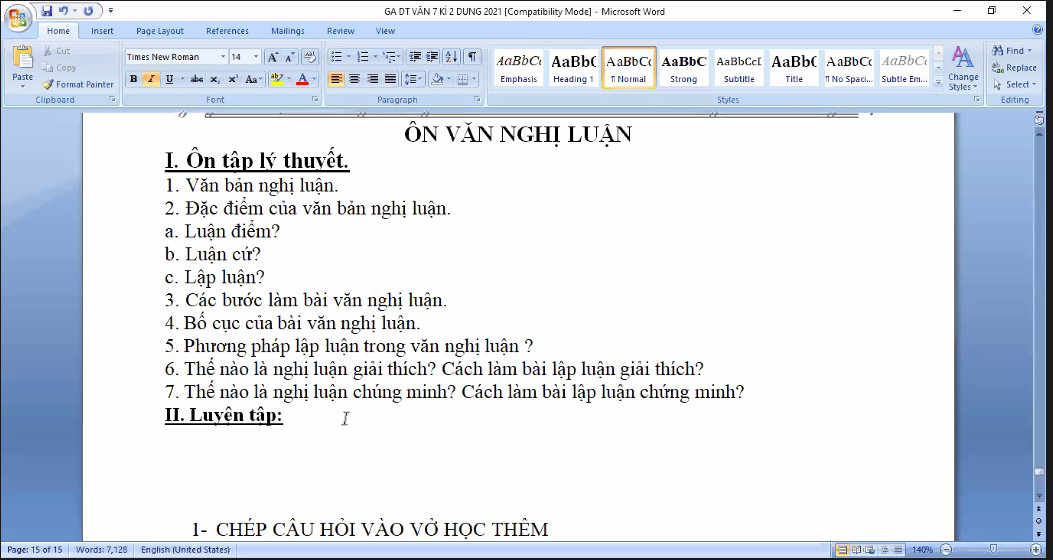Click the Grow Font icon
1053x560 pixels.
273,57
